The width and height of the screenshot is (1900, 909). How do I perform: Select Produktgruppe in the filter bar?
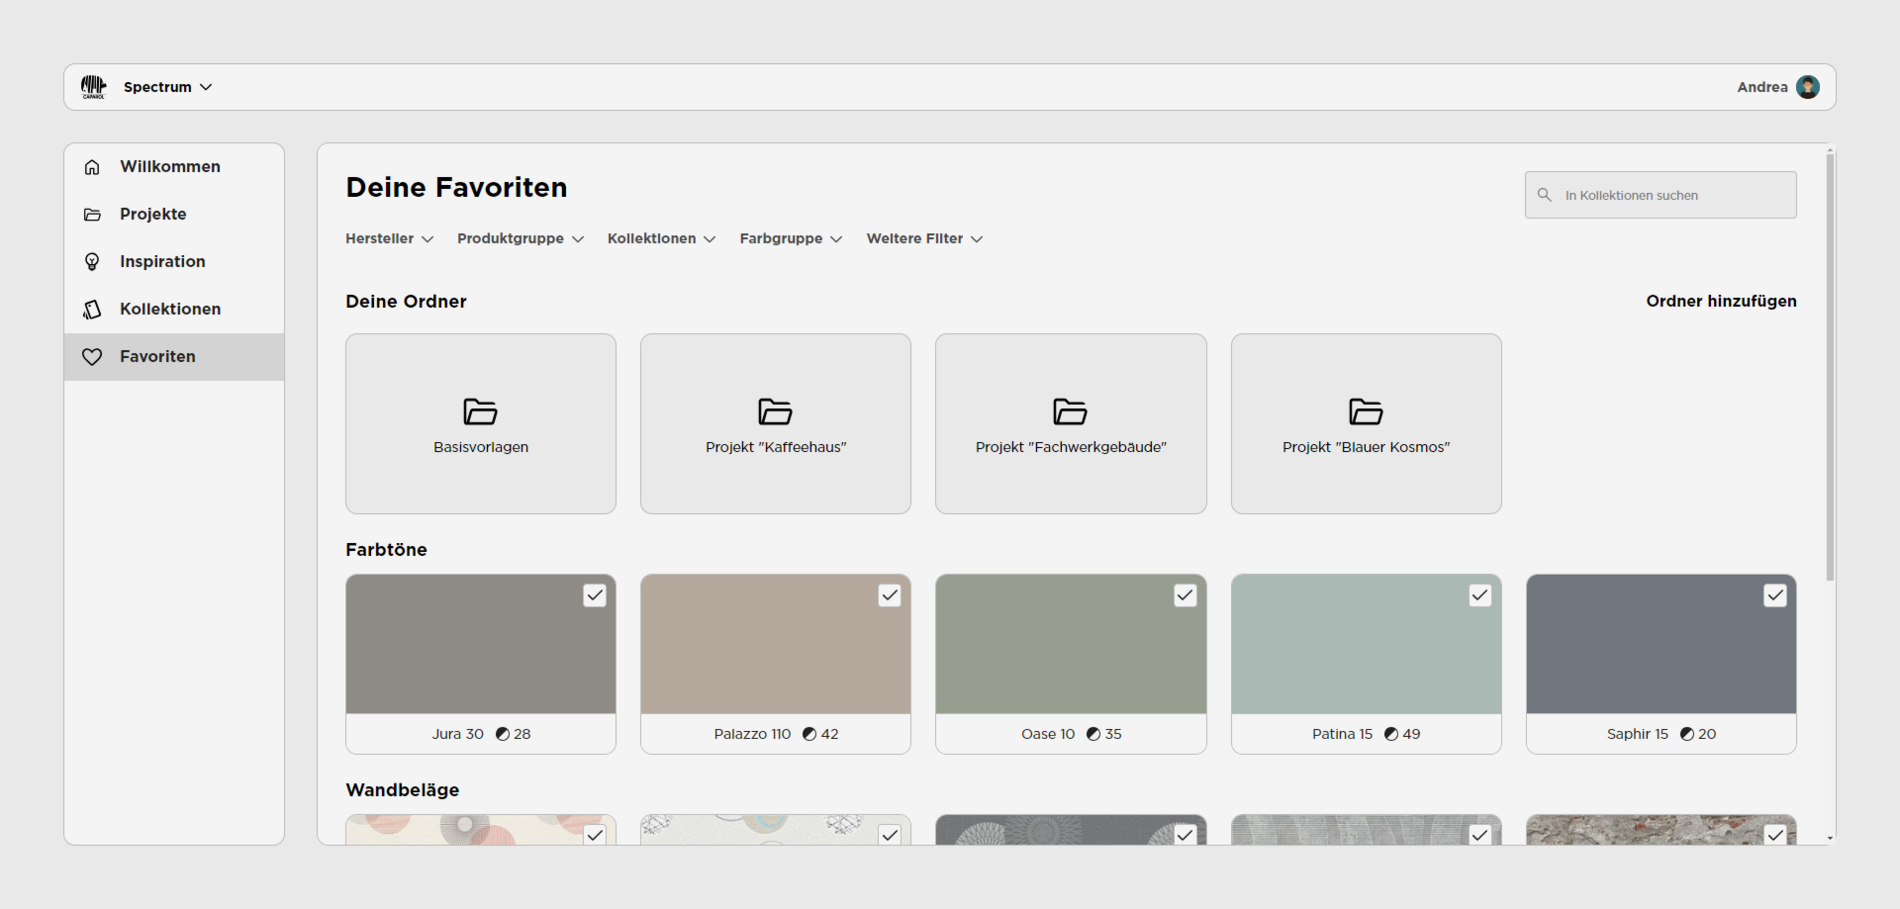tap(519, 238)
